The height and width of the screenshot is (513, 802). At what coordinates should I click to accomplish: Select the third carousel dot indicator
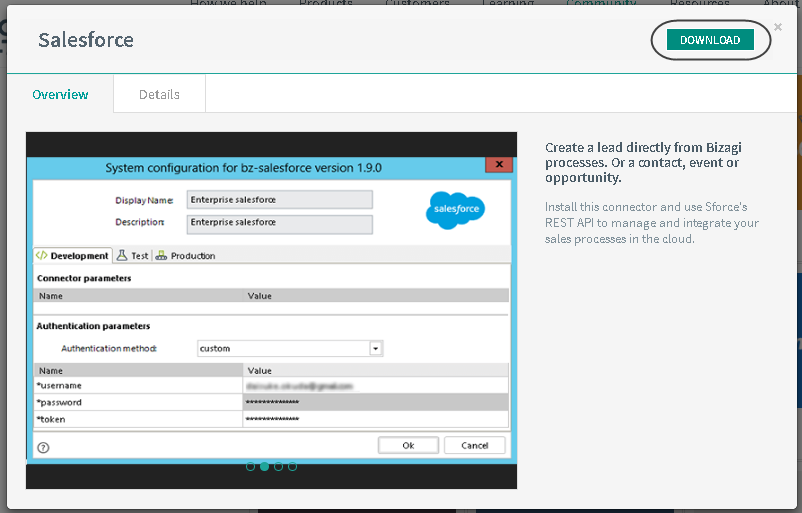(x=278, y=466)
